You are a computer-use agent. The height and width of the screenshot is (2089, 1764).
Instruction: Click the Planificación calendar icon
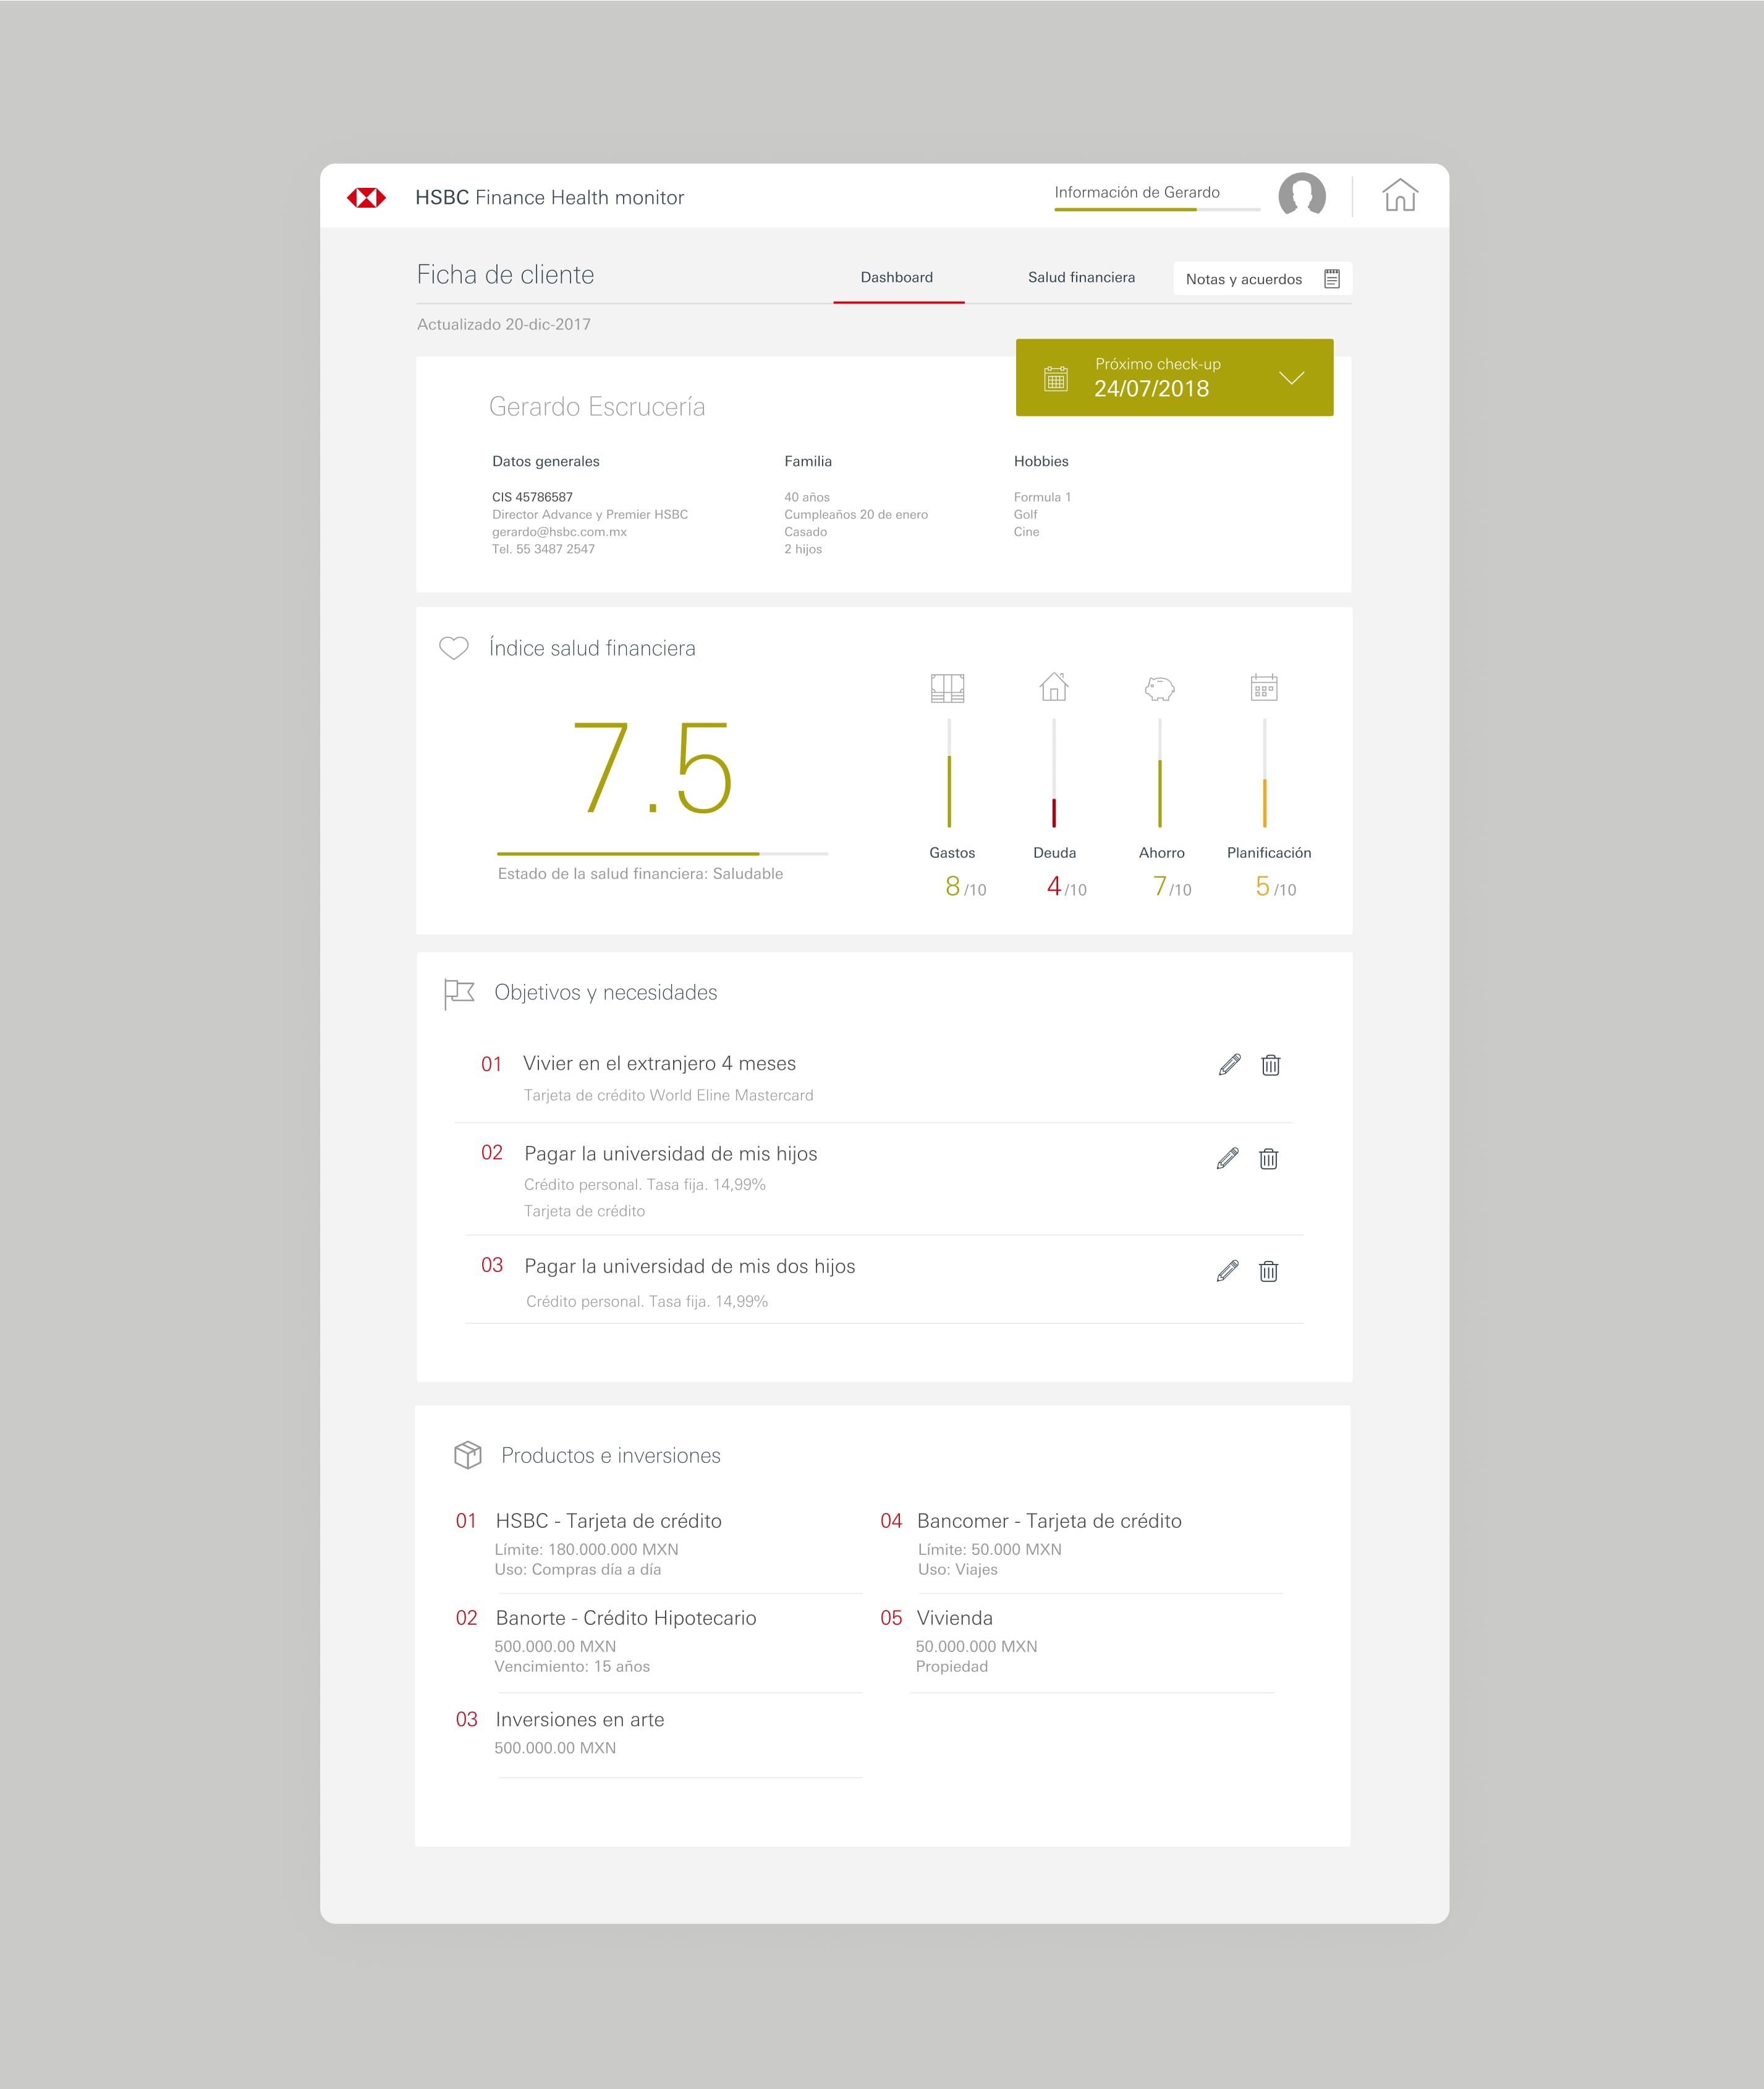click(x=1265, y=688)
